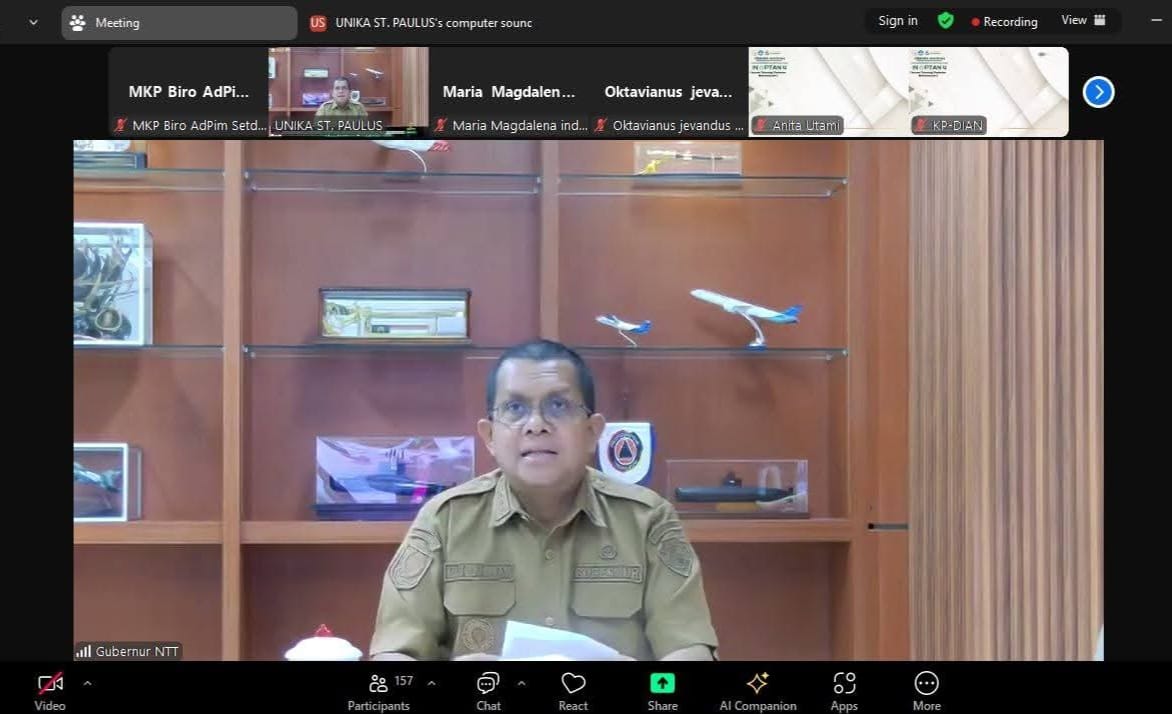Viewport: 1172px width, 714px height.
Task: Show next participants with blue arrow
Action: pos(1098,92)
